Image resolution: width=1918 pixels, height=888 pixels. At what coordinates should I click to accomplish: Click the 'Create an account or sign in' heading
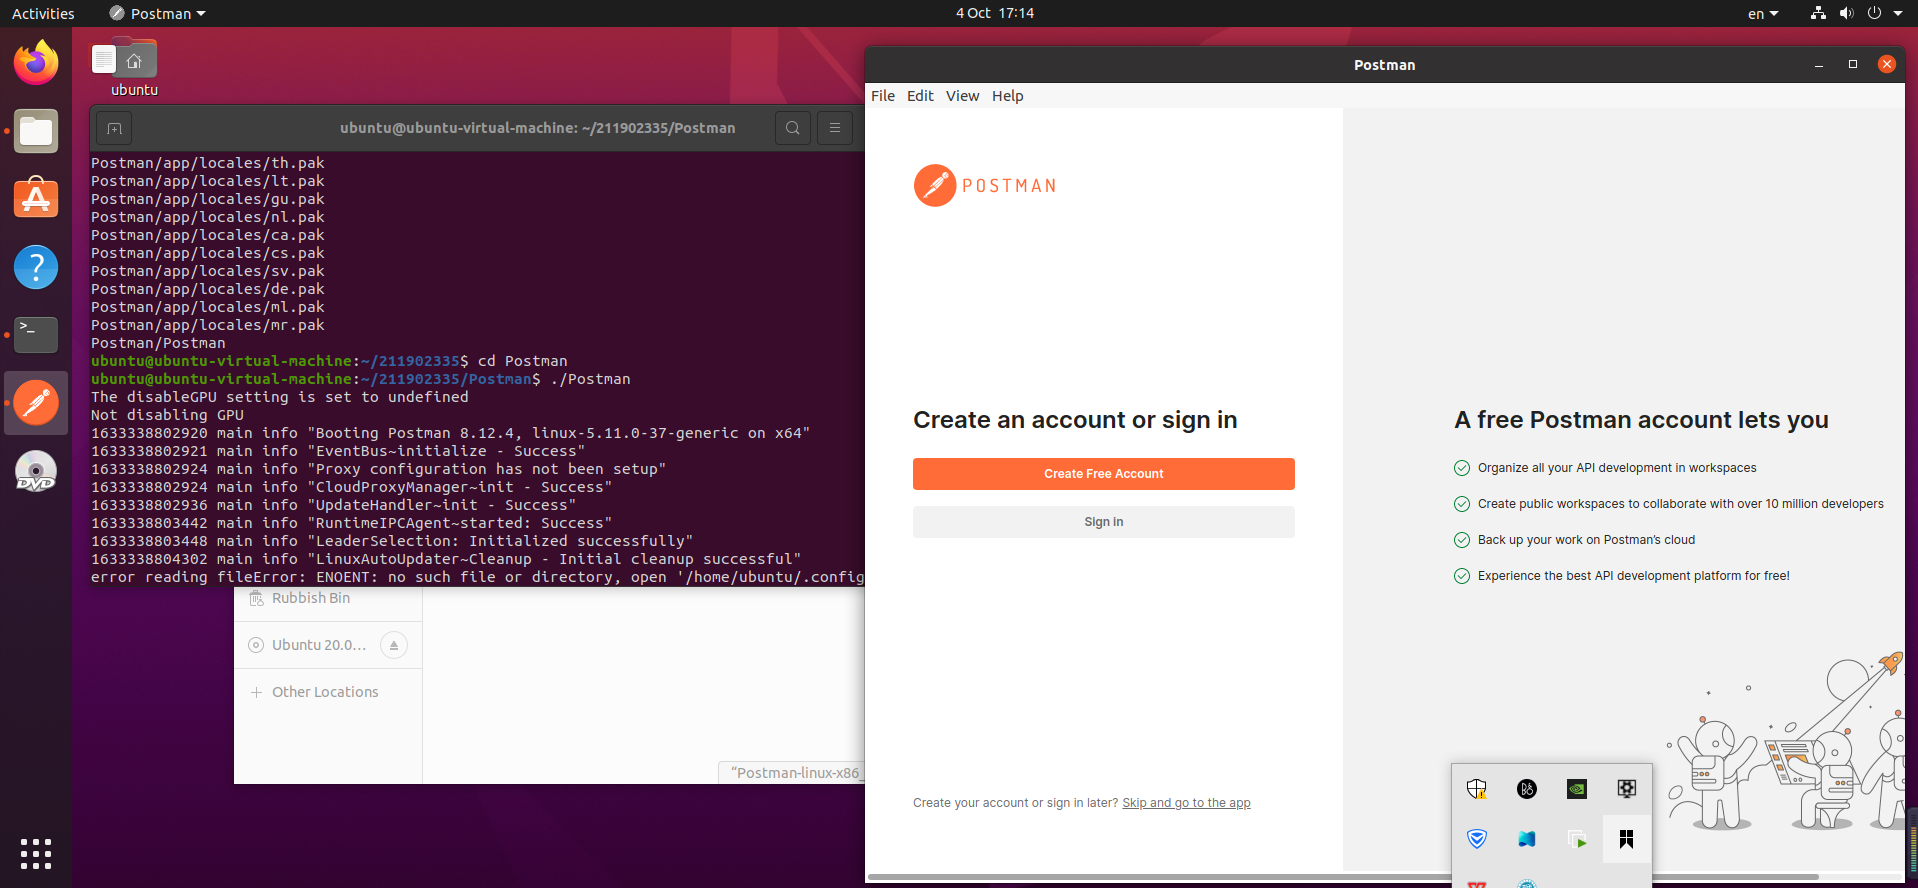pyautogui.click(x=1075, y=420)
